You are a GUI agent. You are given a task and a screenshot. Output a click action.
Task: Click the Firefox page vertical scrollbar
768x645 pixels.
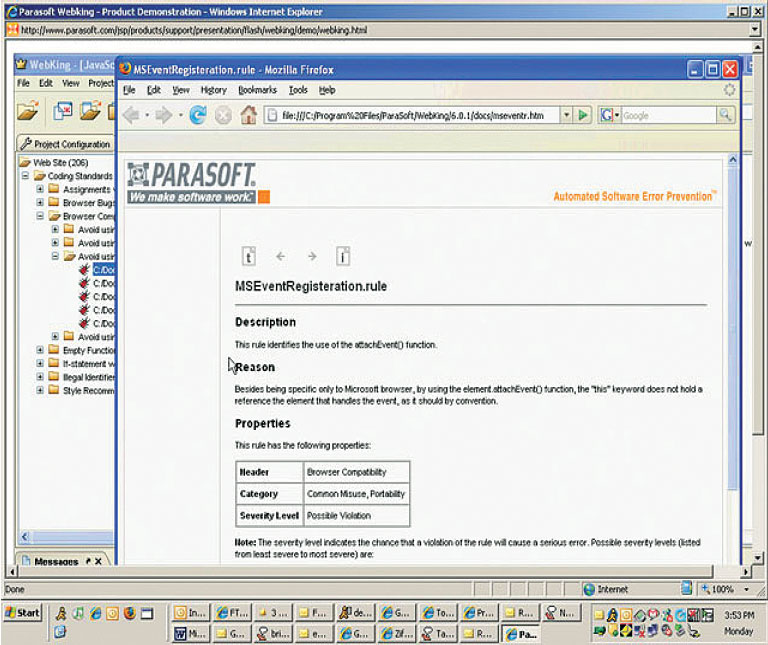pos(733,350)
